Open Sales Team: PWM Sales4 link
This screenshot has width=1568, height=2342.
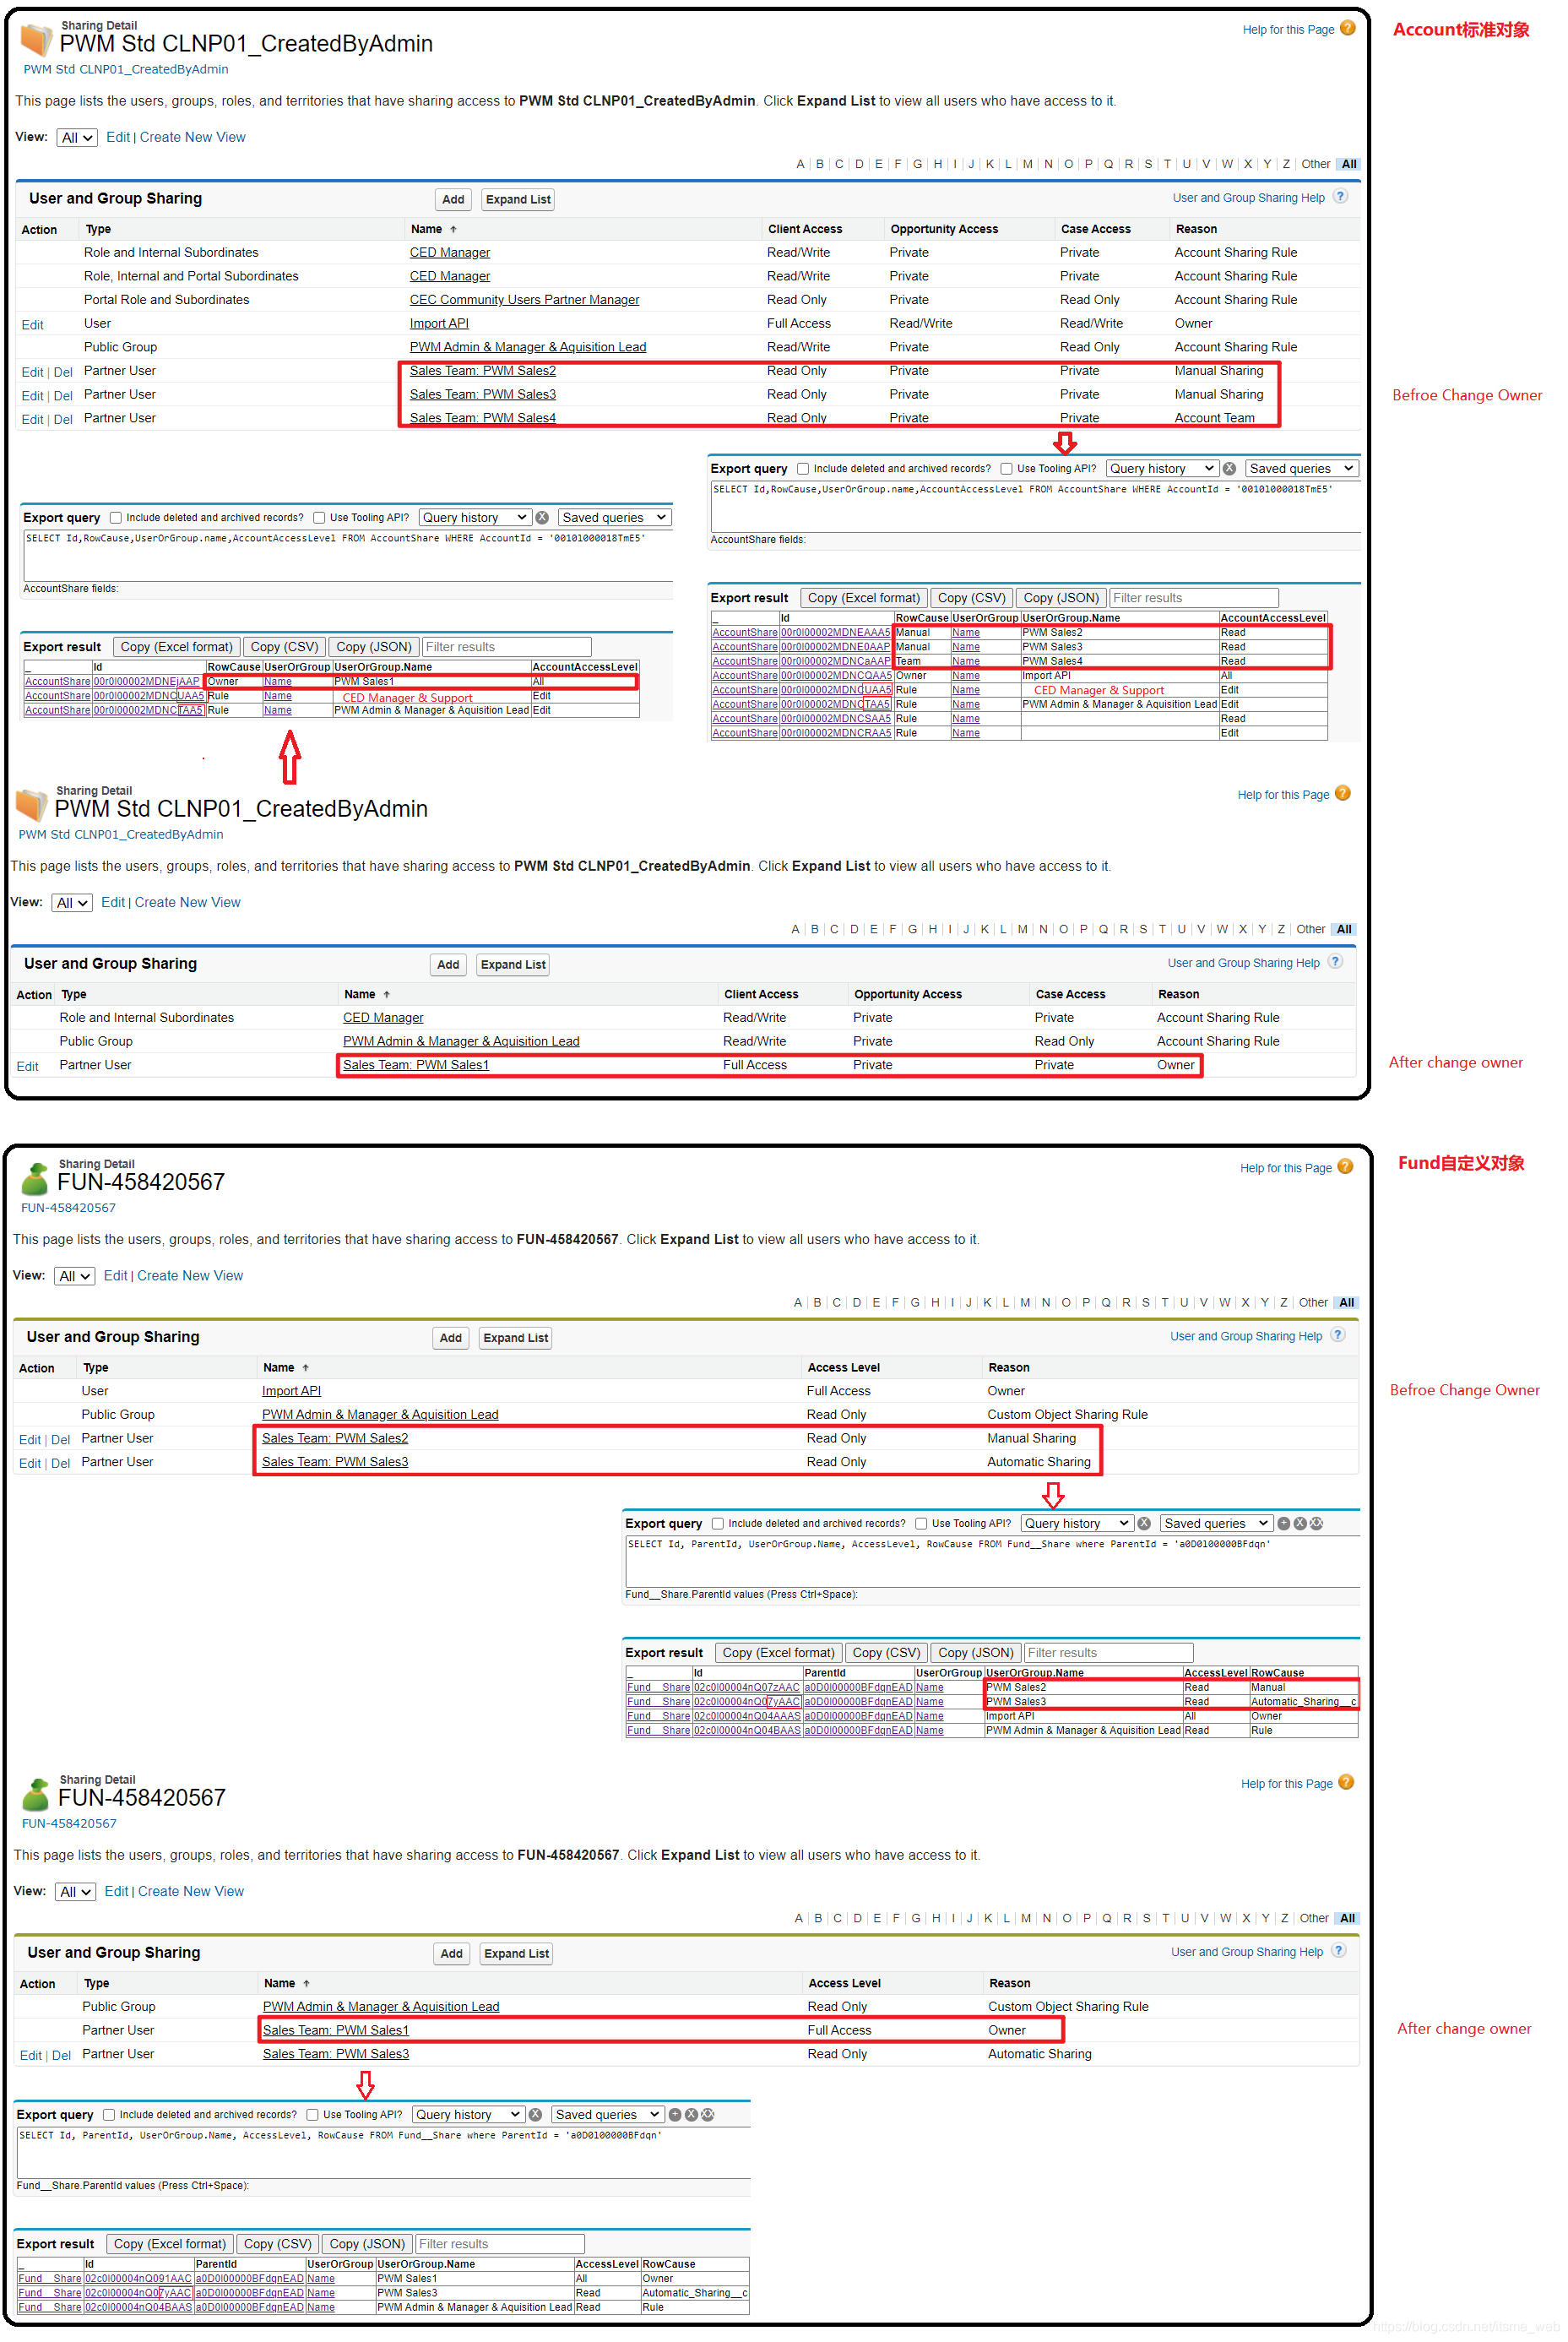click(482, 418)
